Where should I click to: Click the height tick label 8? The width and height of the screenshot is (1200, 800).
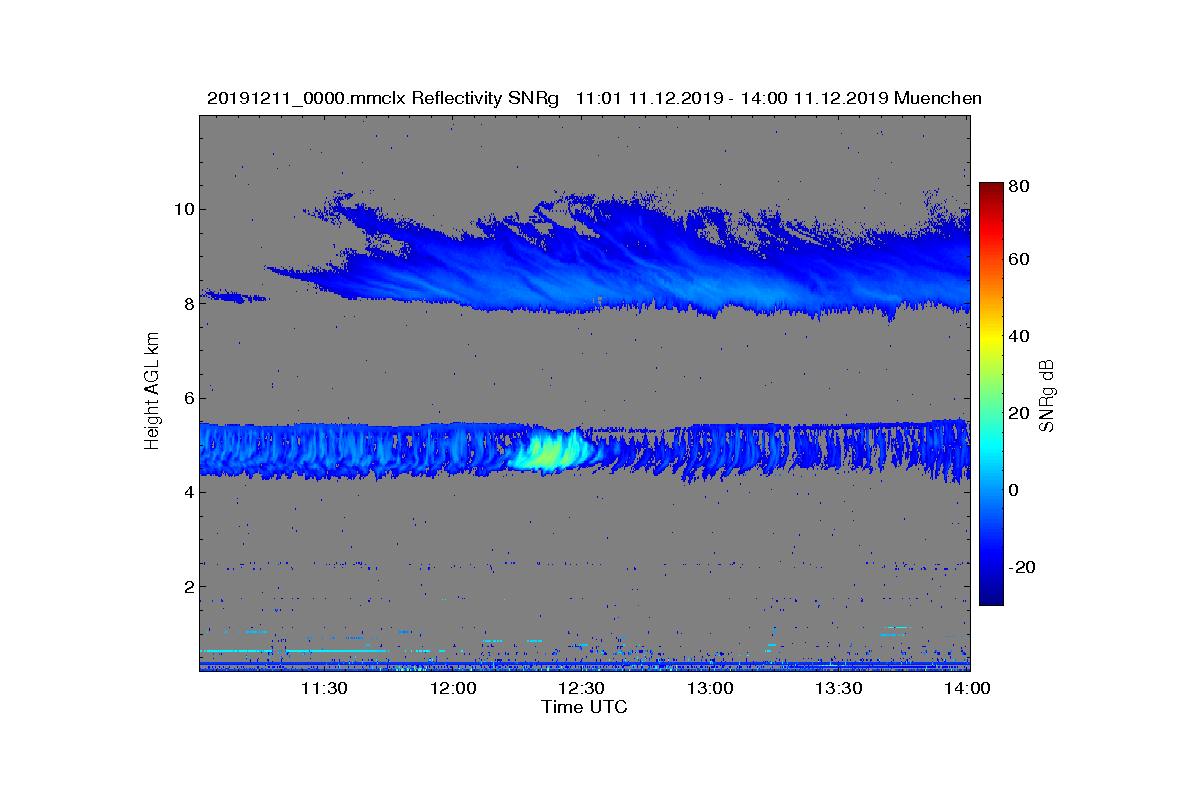(187, 303)
